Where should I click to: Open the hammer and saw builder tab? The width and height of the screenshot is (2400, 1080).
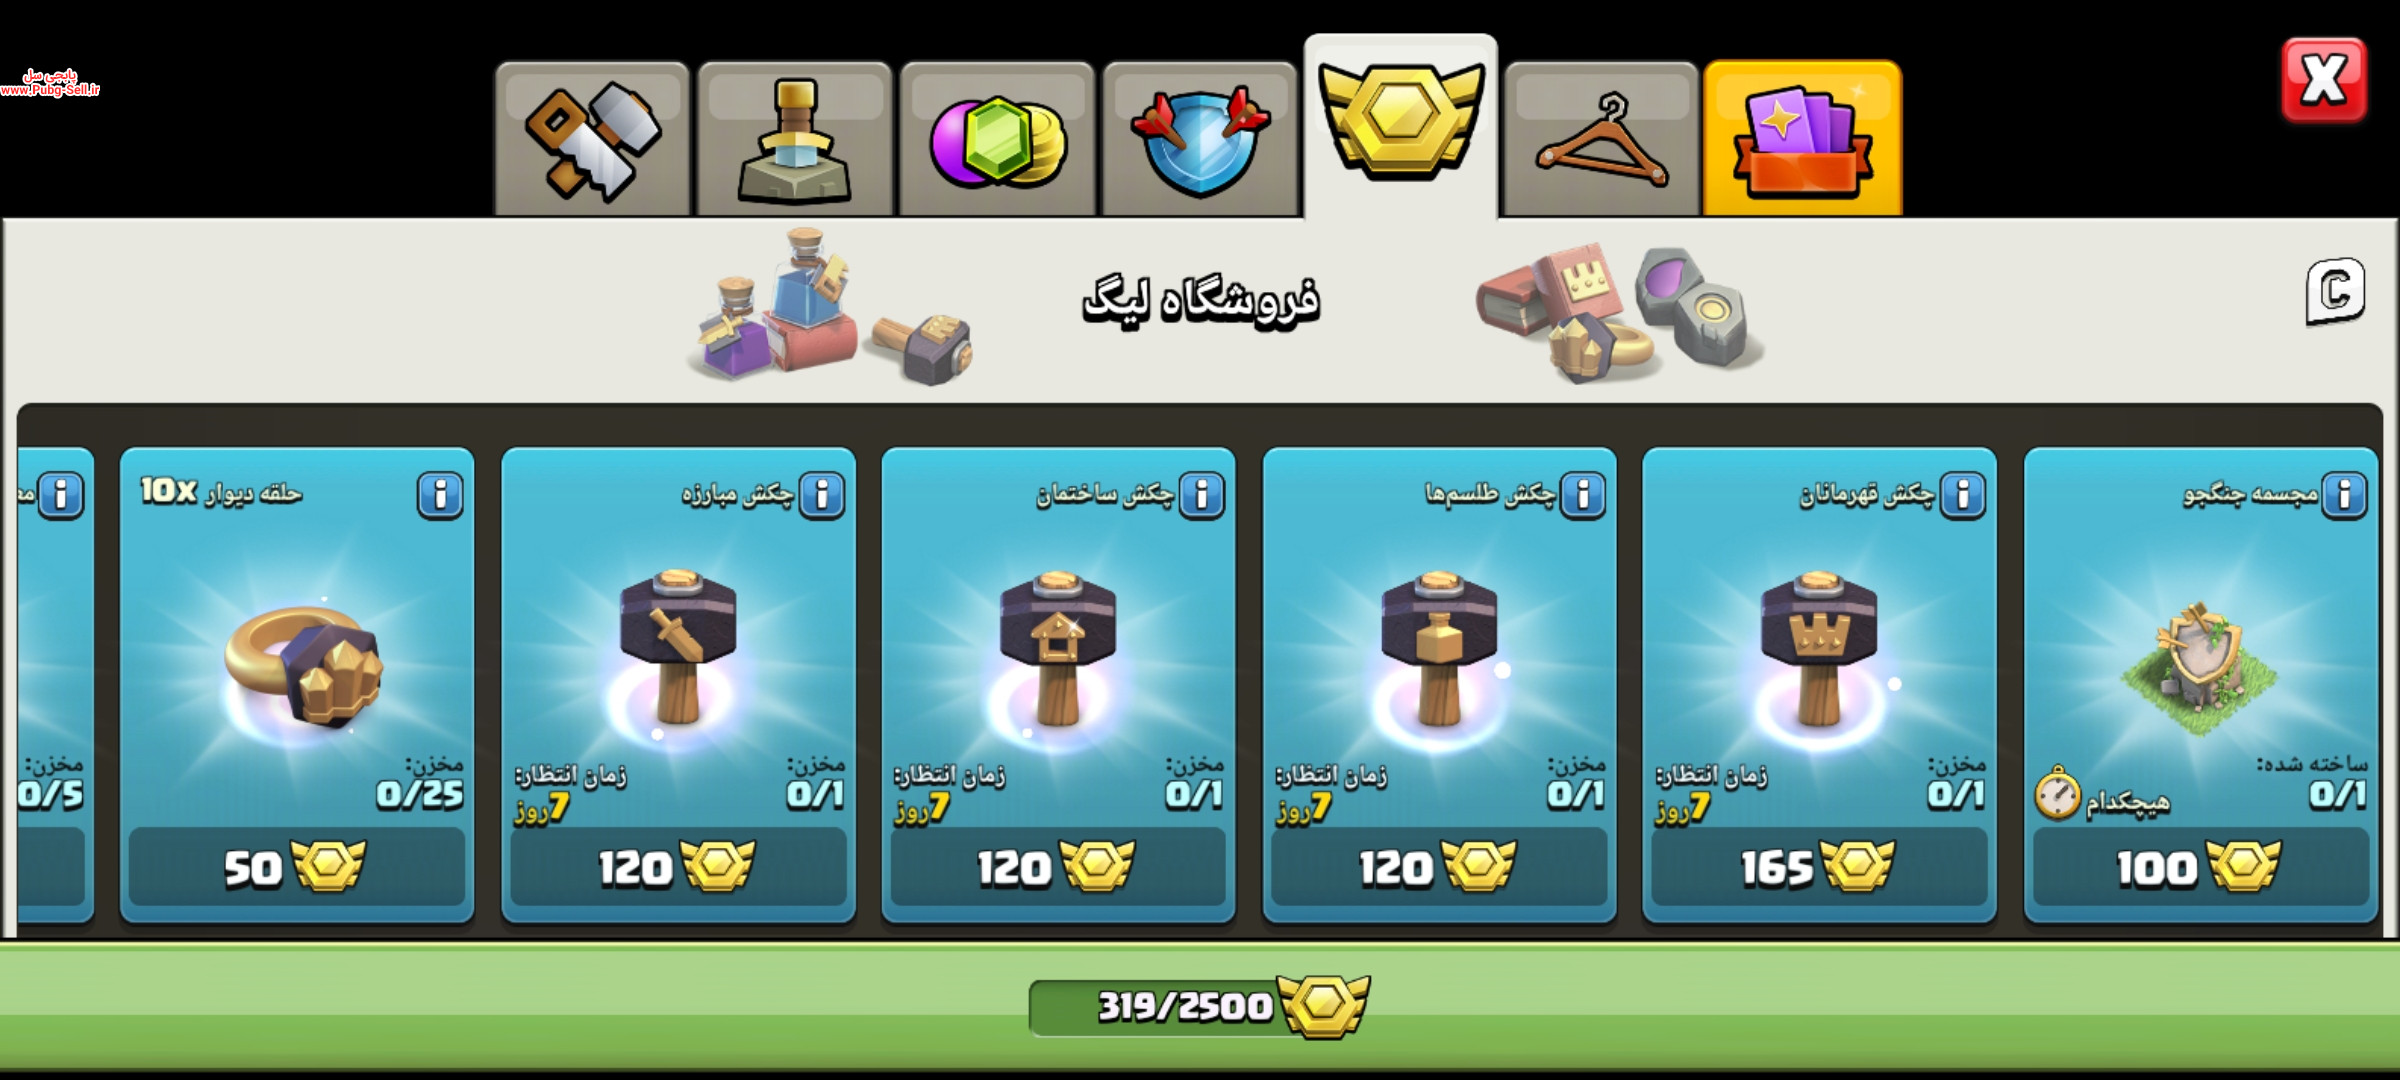(x=592, y=140)
